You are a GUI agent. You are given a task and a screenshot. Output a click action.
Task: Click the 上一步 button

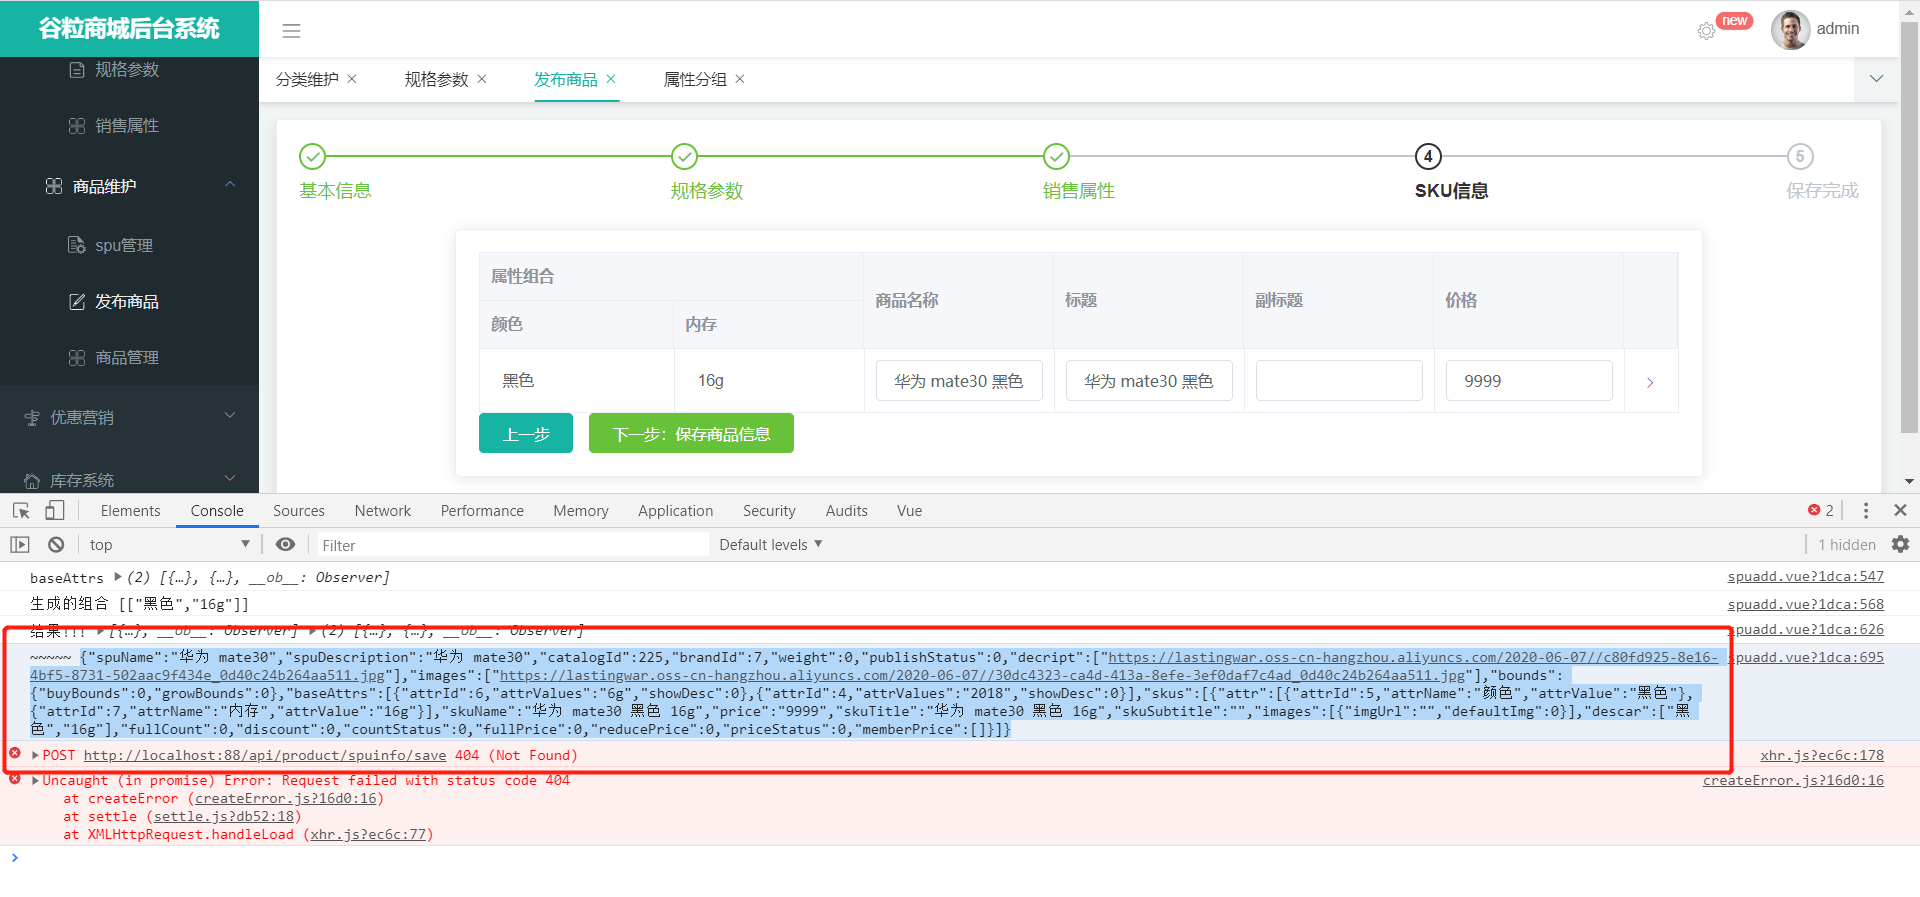pyautogui.click(x=526, y=433)
